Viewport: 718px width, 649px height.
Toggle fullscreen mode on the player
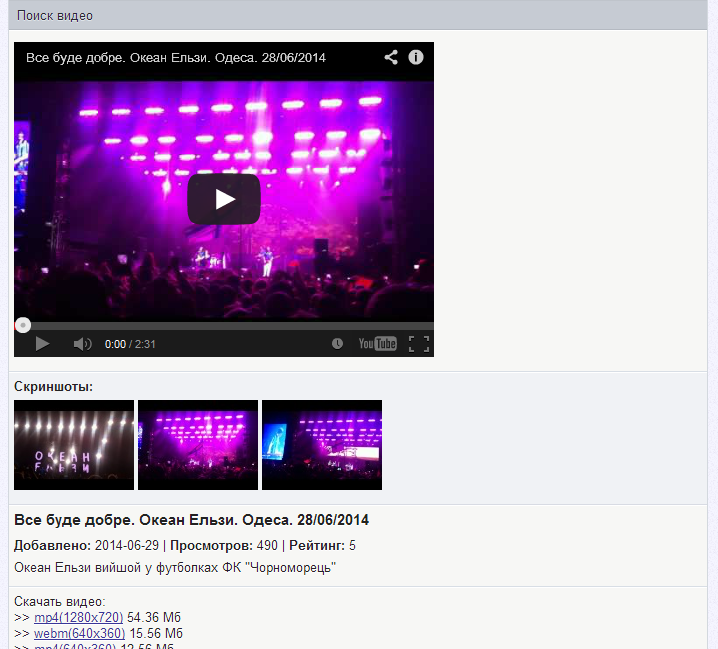[418, 344]
